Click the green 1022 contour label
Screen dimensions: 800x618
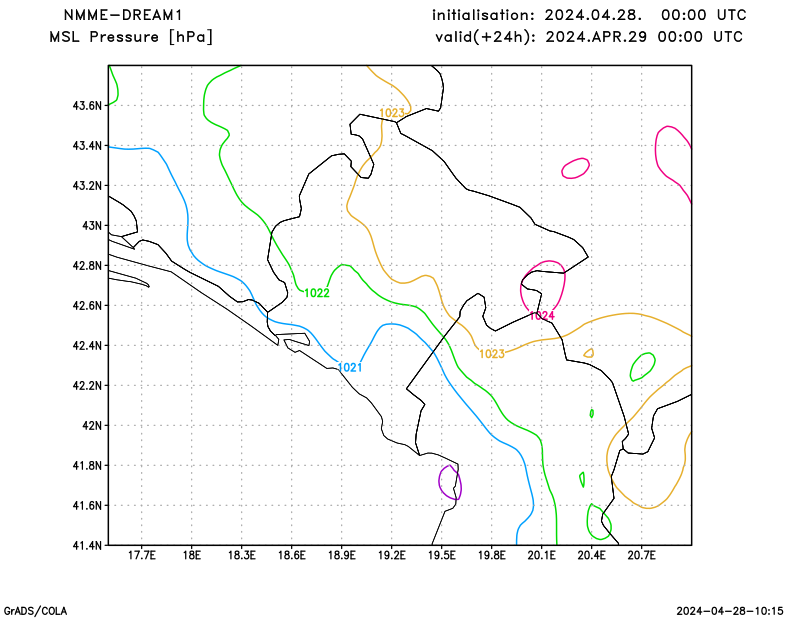click(x=317, y=293)
